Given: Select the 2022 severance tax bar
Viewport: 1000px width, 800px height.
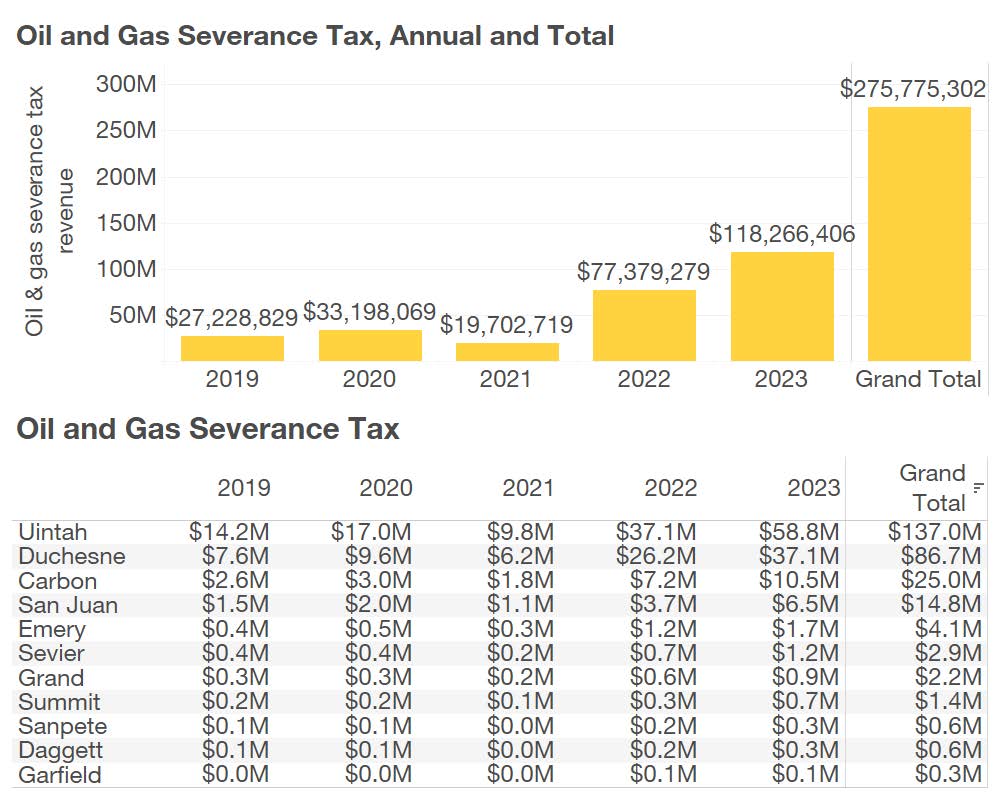Looking at the screenshot, I should pyautogui.click(x=644, y=325).
